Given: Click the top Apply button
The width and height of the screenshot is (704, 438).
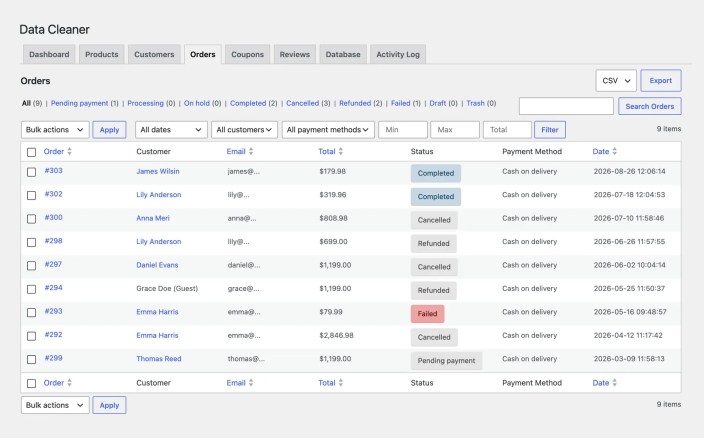Looking at the screenshot, I should [x=110, y=130].
